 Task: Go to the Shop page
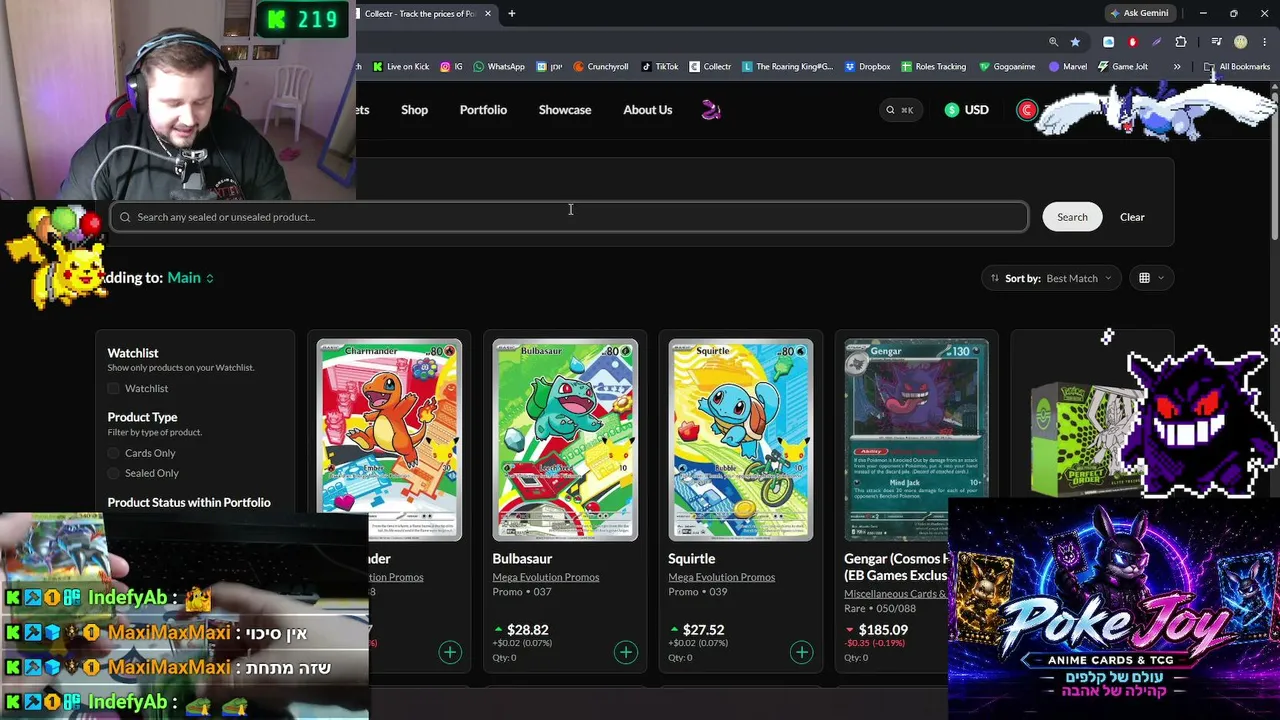click(414, 110)
